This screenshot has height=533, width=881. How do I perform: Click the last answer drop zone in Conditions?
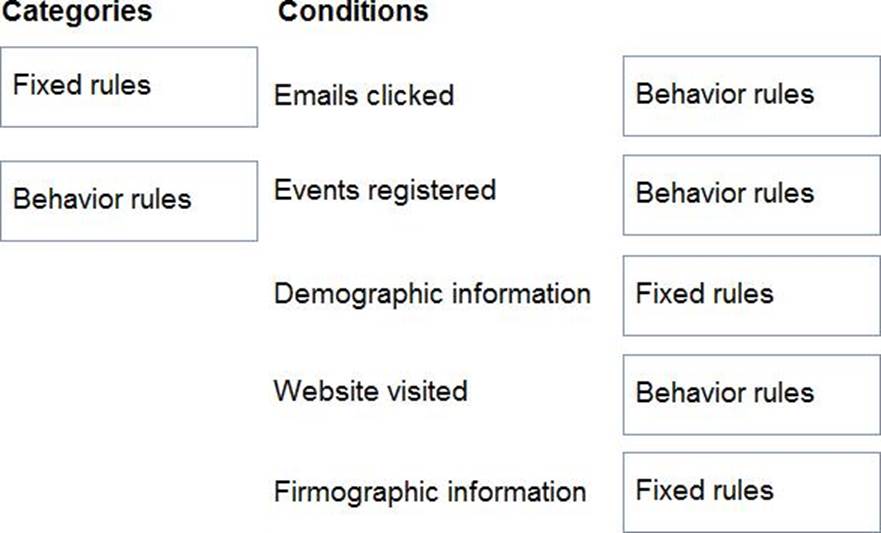[x=751, y=492]
